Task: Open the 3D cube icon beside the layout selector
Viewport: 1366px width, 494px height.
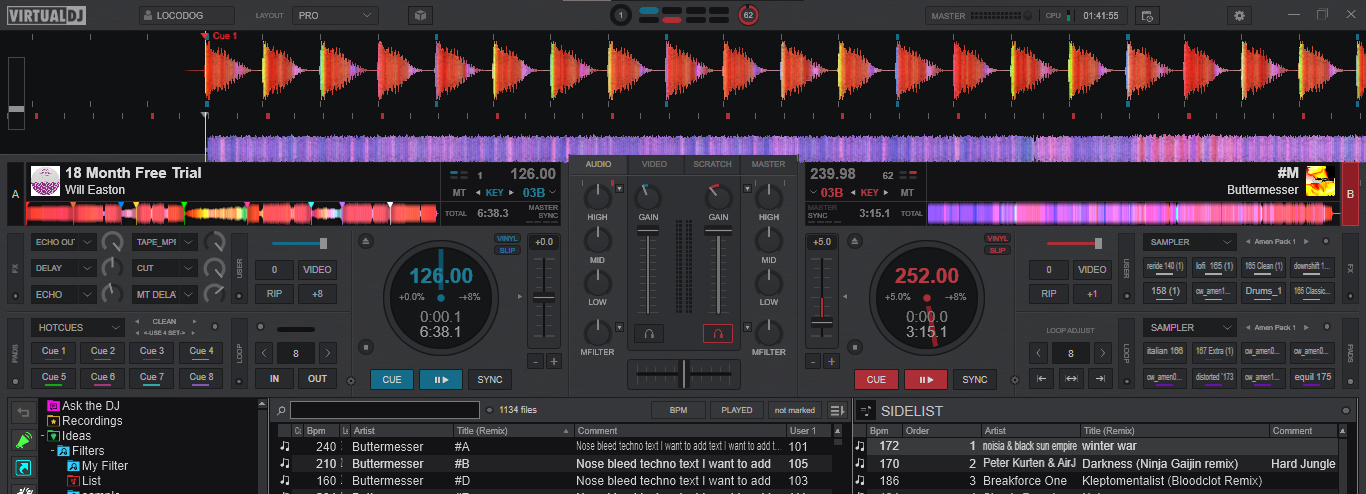Action: coord(420,15)
